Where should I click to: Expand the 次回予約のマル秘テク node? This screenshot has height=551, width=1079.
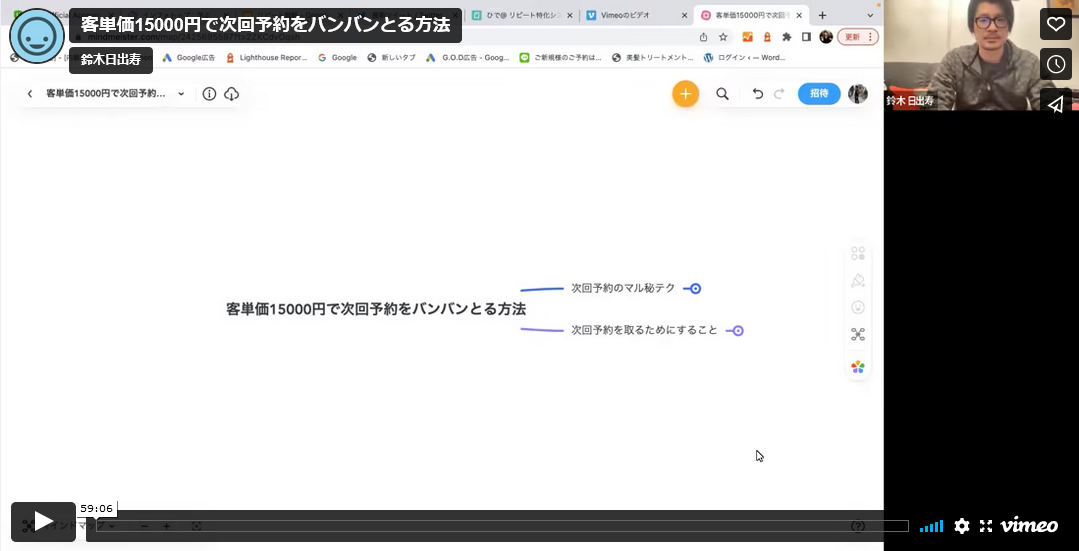coord(695,288)
